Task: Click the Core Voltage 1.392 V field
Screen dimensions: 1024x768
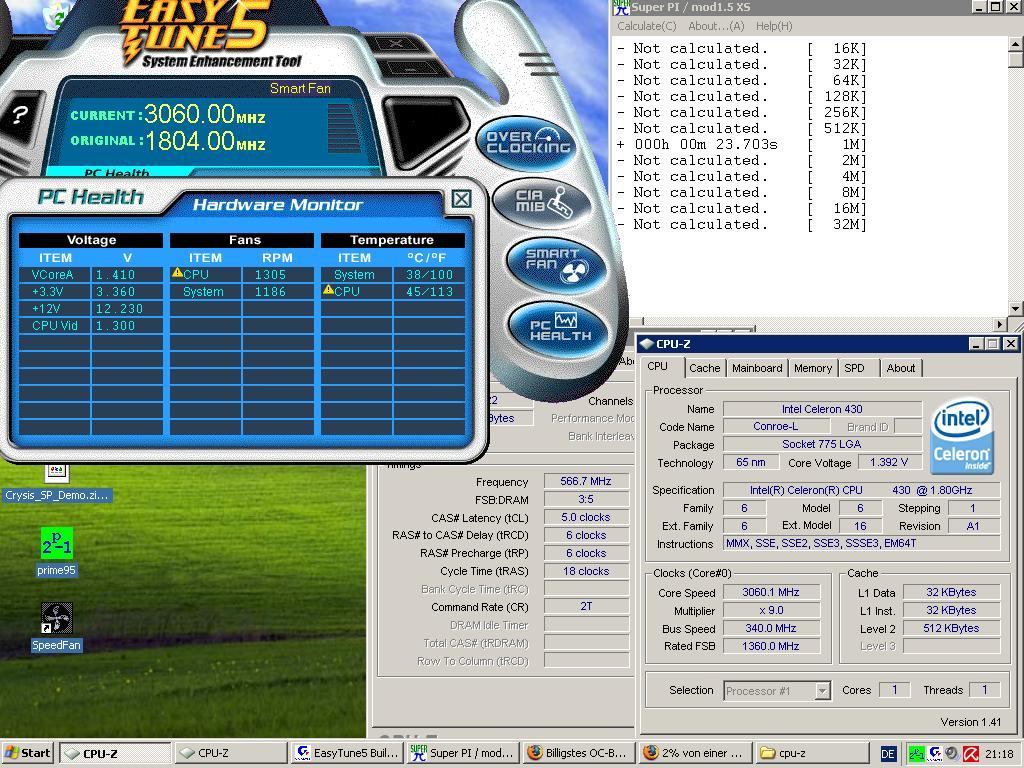Action: (889, 462)
